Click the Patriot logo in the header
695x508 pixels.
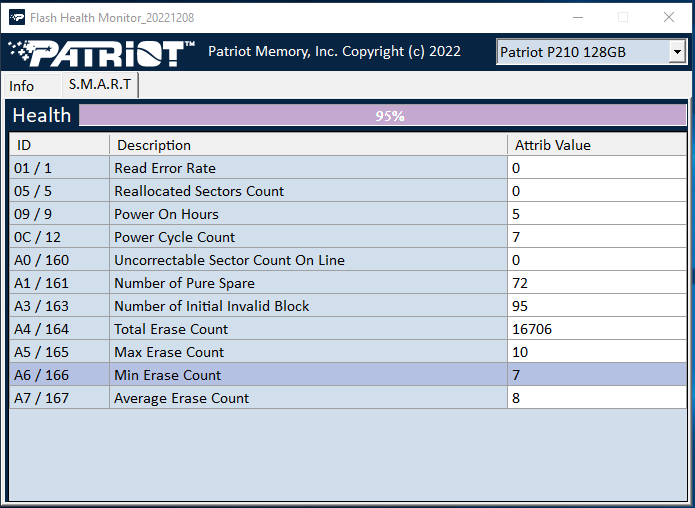point(101,53)
